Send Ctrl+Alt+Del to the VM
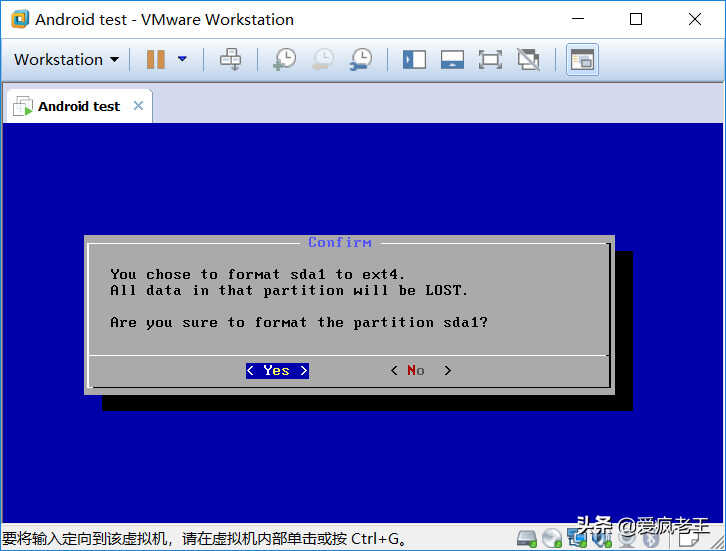The width and height of the screenshot is (726, 551). [x=230, y=59]
